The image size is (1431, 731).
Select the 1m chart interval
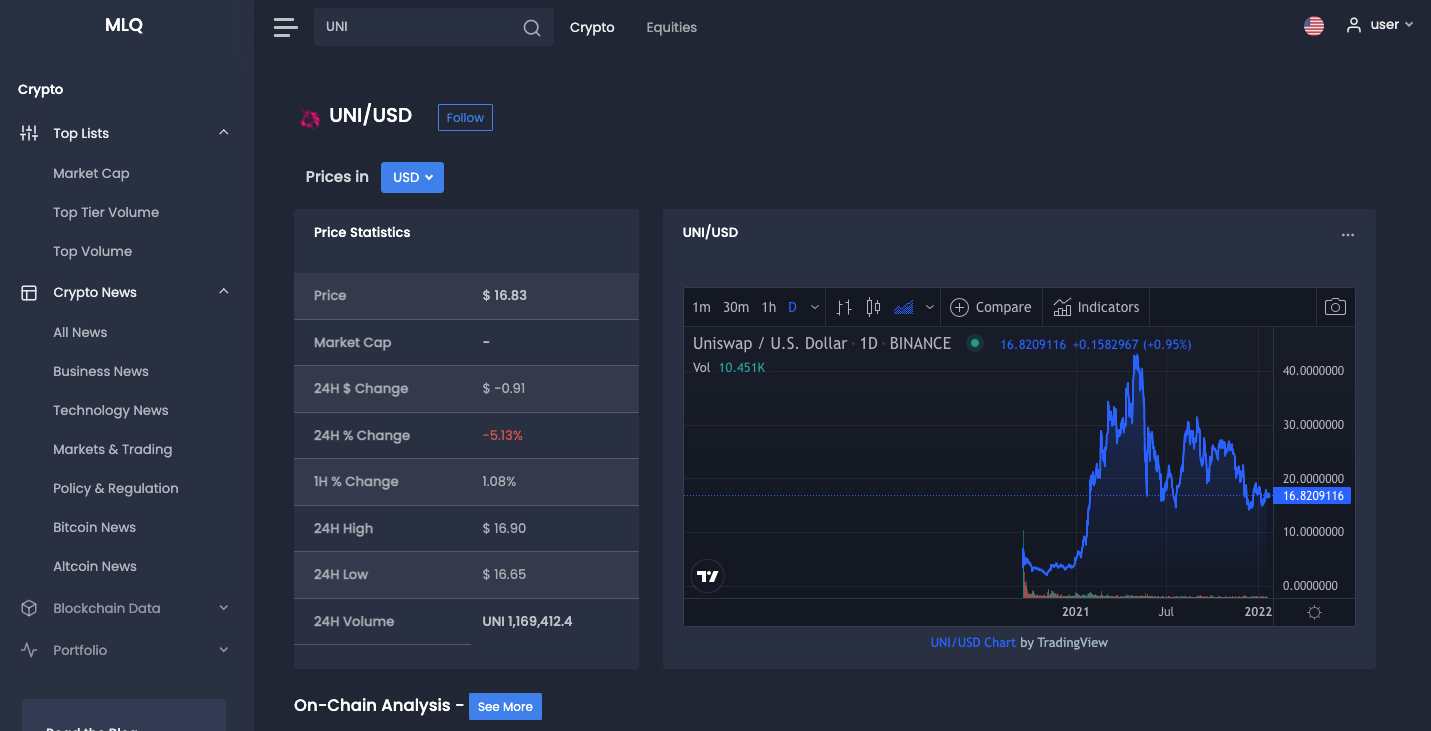pos(701,307)
